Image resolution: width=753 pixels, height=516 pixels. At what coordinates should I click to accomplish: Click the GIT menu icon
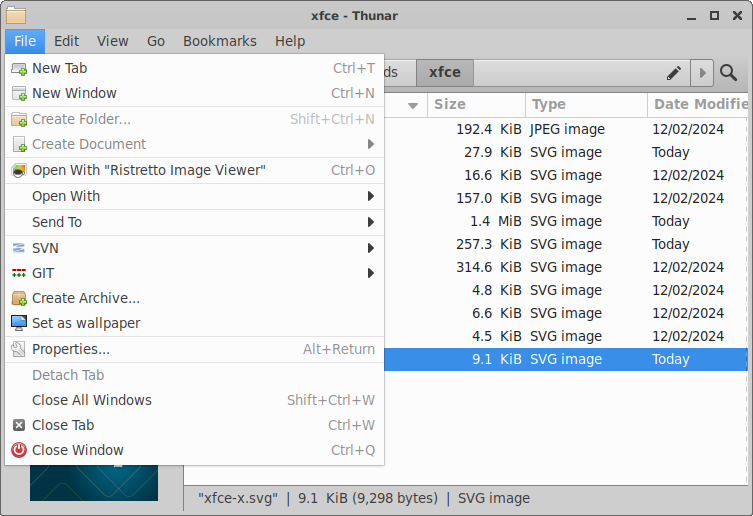[19, 273]
